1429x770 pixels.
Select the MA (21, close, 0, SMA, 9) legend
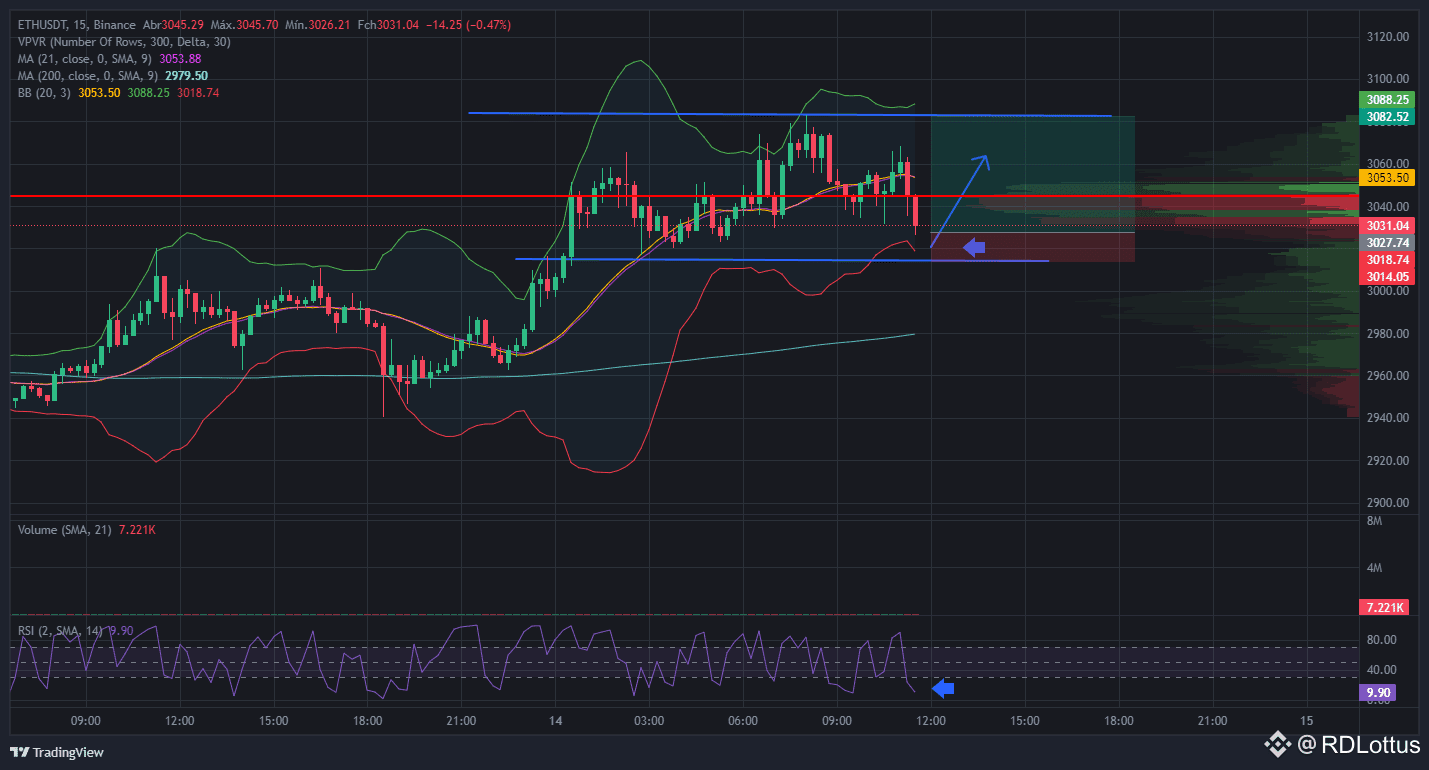click(86, 58)
